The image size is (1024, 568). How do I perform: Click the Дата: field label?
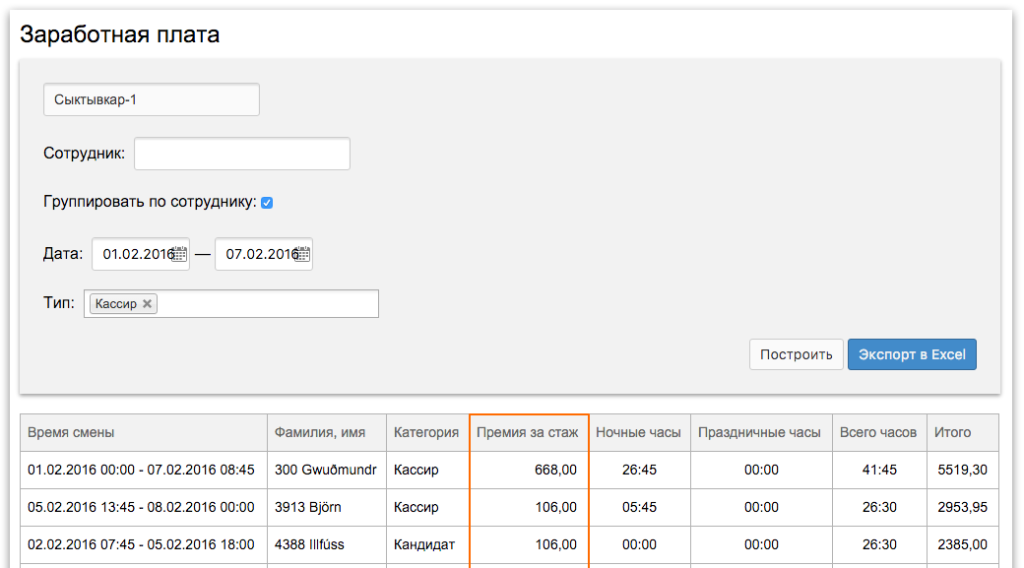pos(63,253)
